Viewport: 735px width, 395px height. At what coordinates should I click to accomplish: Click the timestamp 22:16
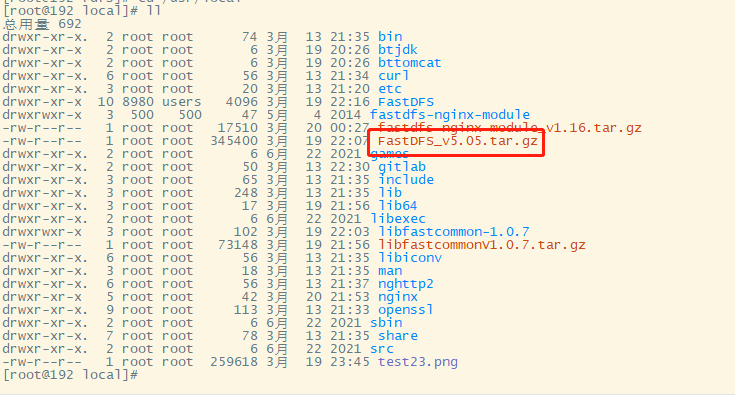click(x=350, y=102)
